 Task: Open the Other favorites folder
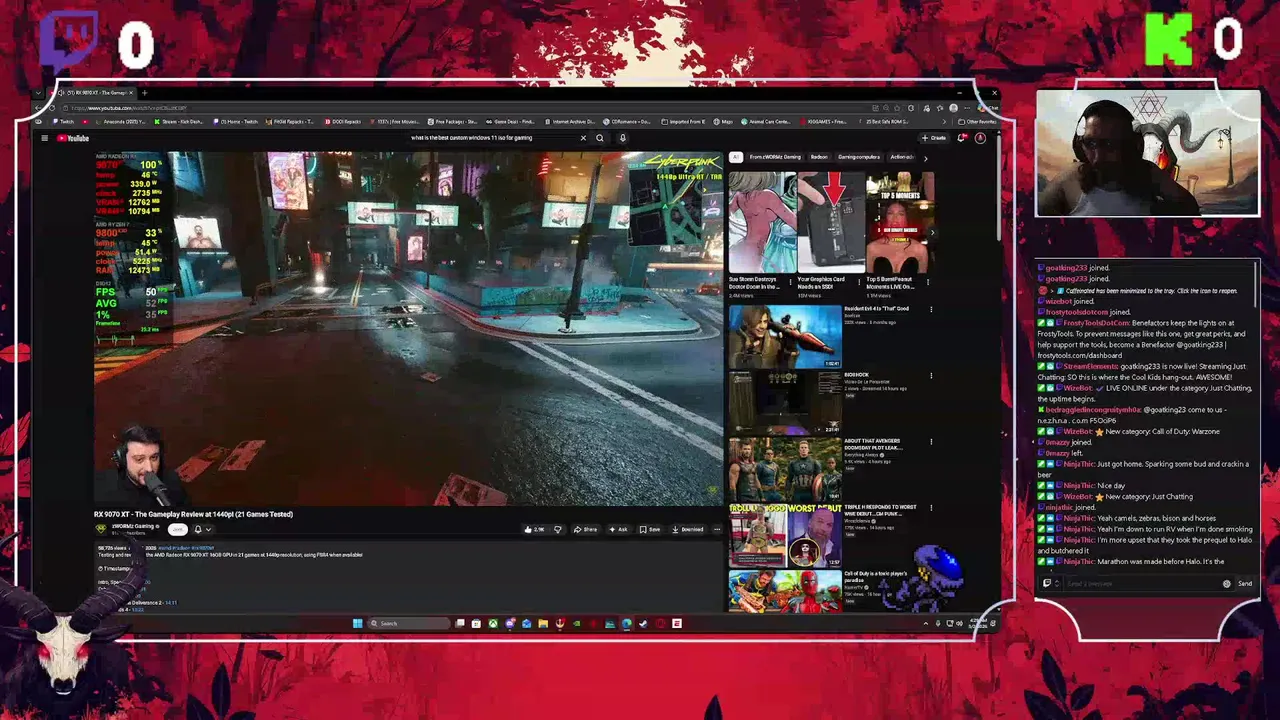coord(976,121)
